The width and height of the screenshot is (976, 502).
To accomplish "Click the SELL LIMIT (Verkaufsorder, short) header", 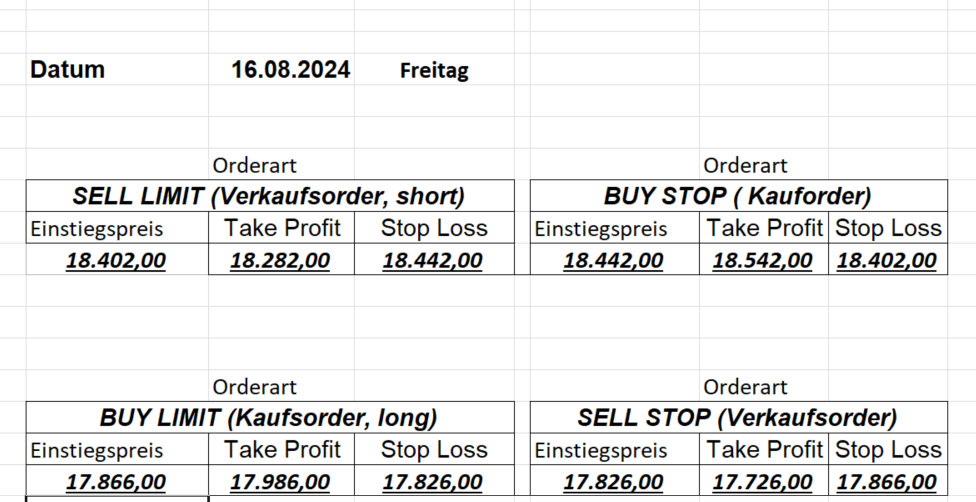I will [x=269, y=196].
